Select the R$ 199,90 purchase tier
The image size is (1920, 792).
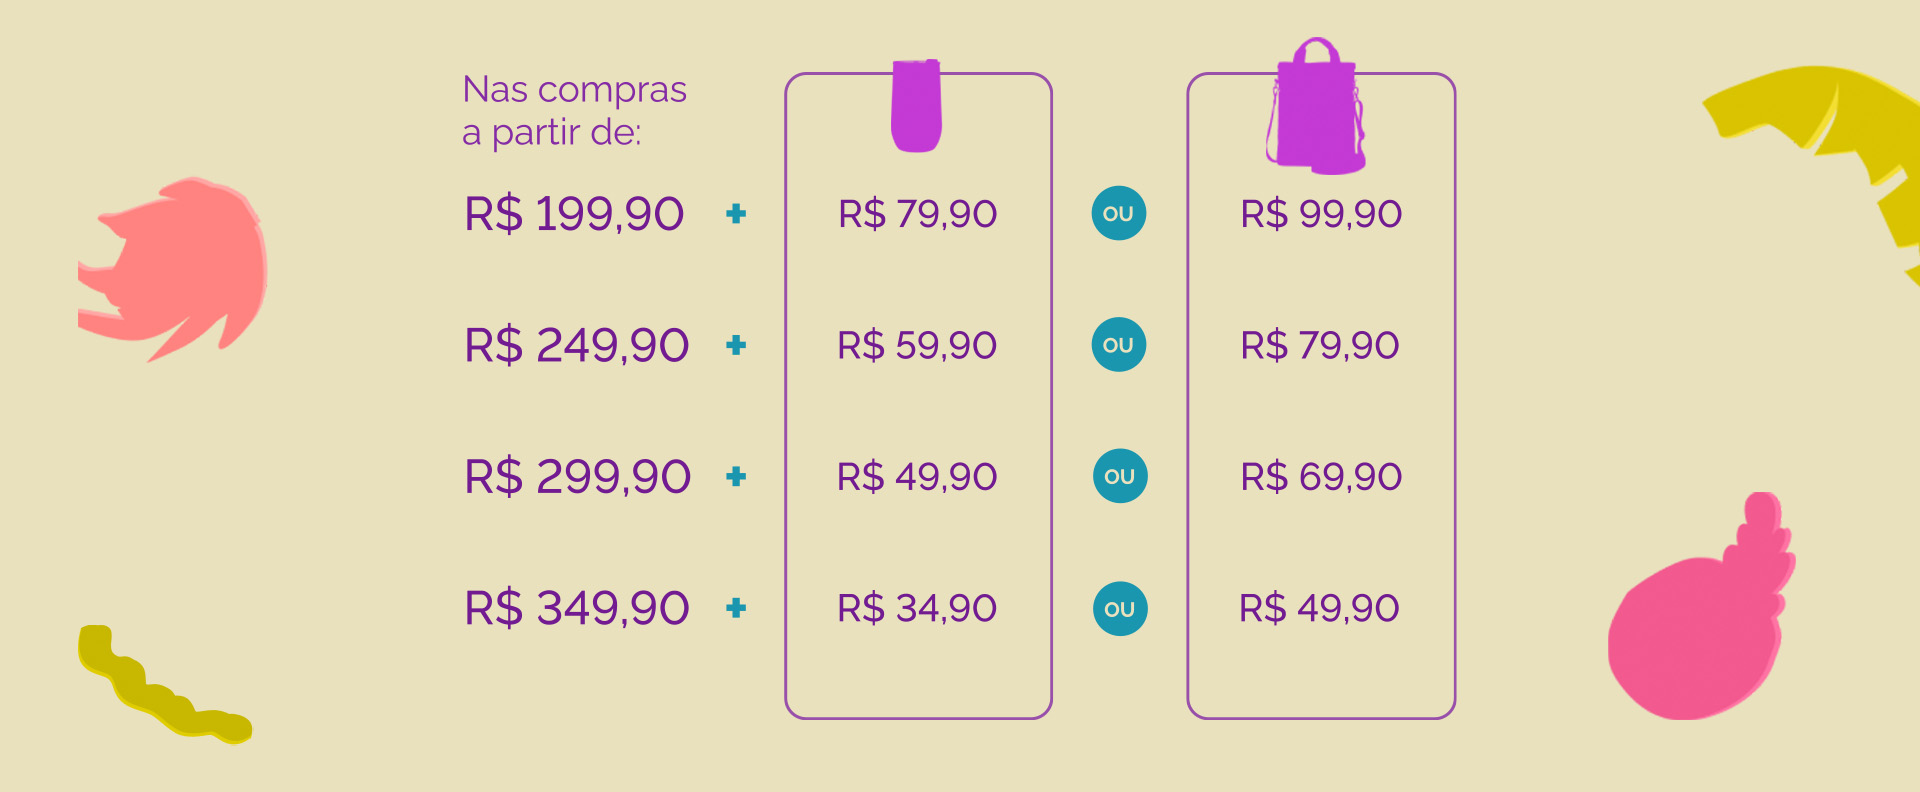pyautogui.click(x=574, y=214)
